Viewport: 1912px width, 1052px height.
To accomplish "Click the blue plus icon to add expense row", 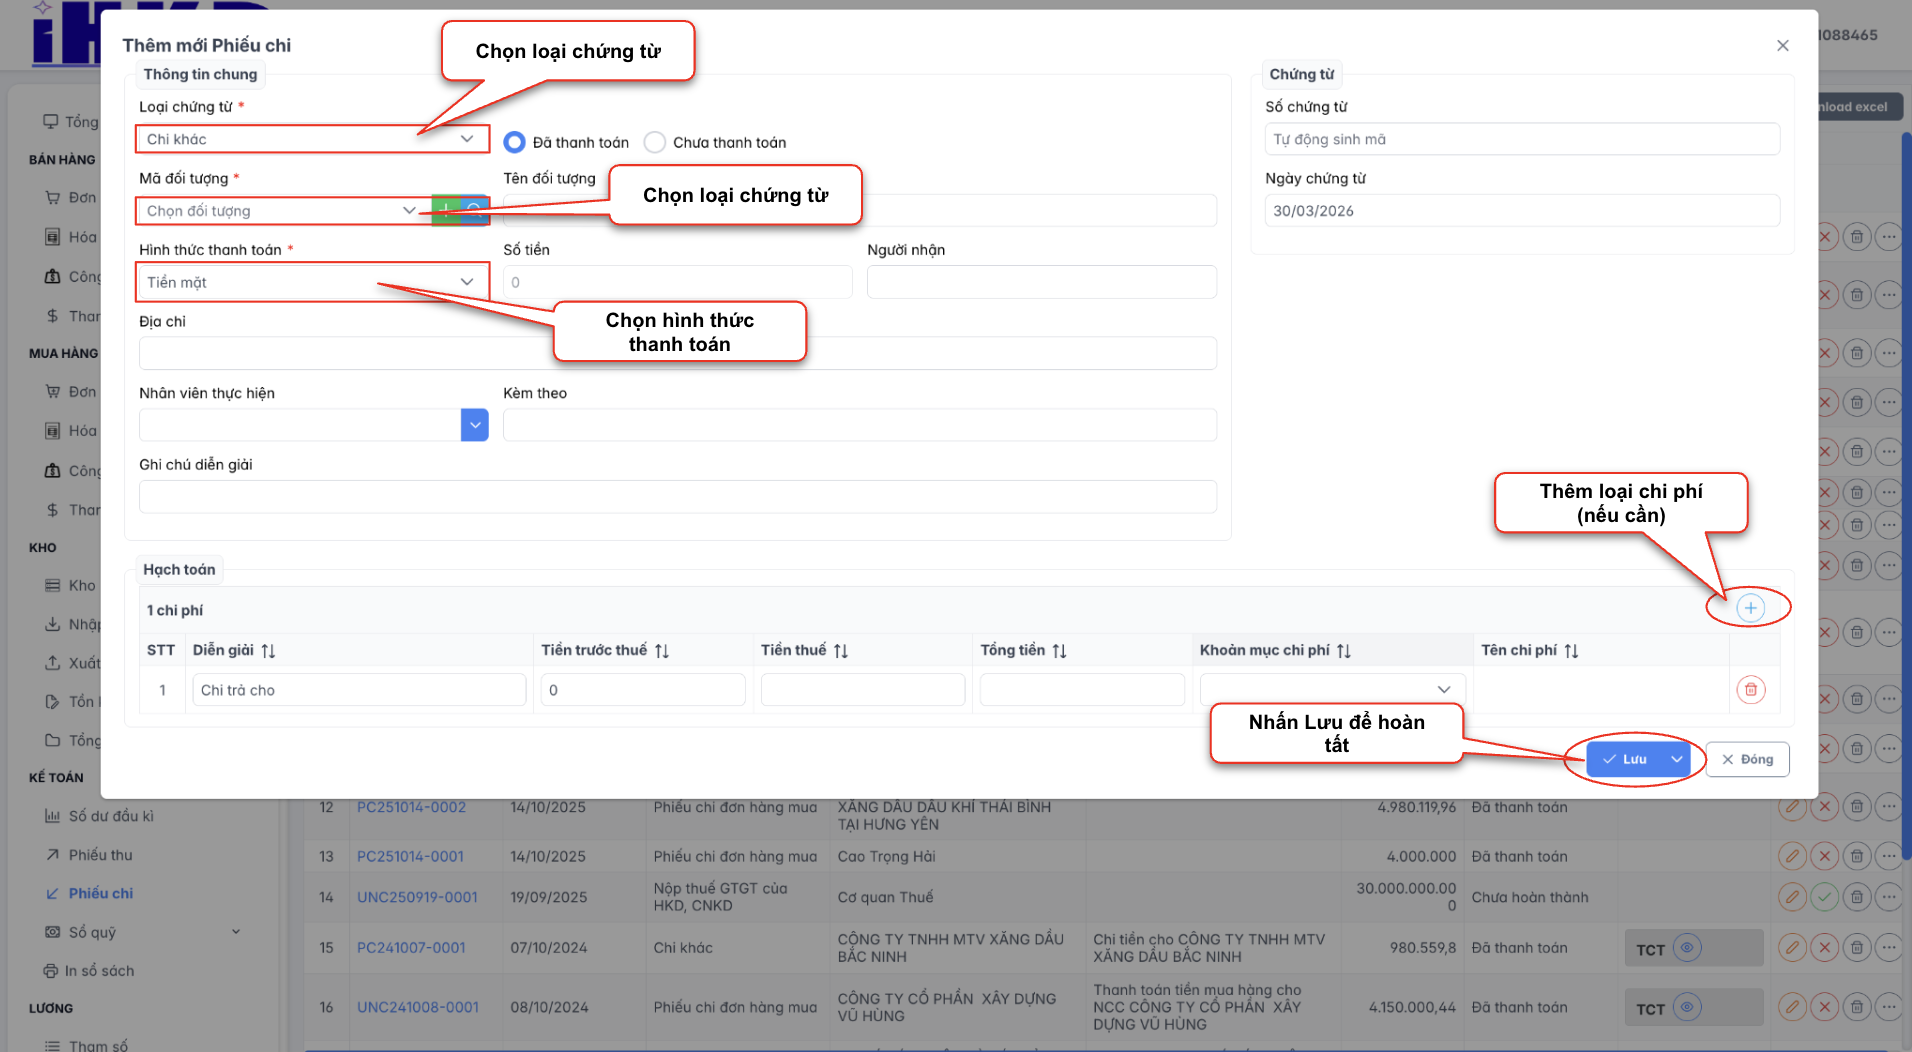I will pos(1750,608).
